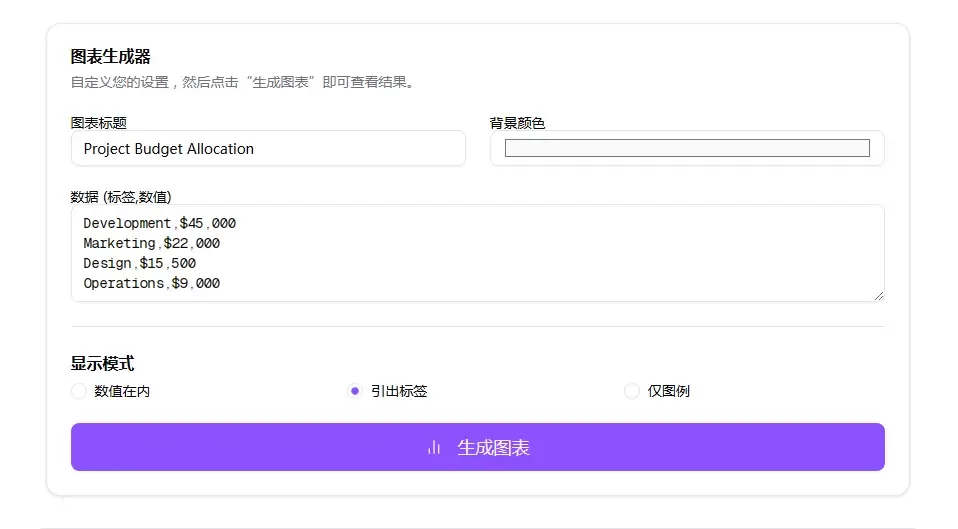Image resolution: width=958 pixels, height=529 pixels.
Task: Click the 显示模式 section heading
Action: click(x=102, y=363)
